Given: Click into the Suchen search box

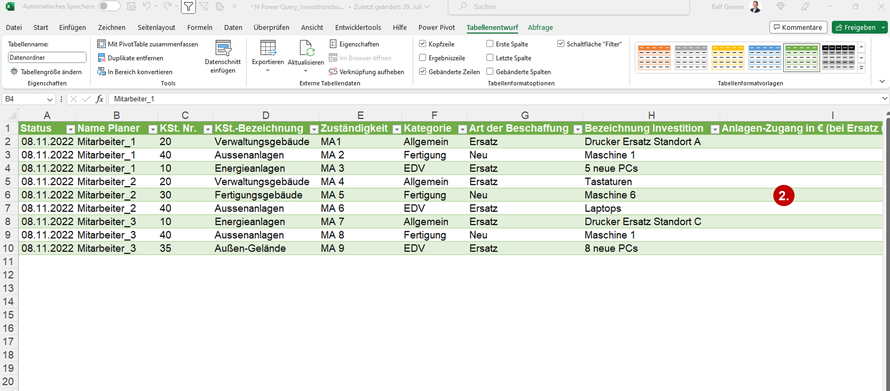Looking at the screenshot, I should tap(569, 7).
